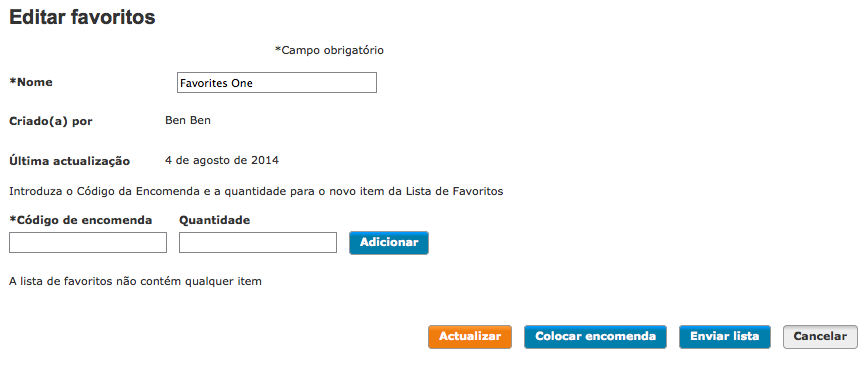Click the *Código de encomenda label
Viewport: 866px width, 369px height.
tap(81, 220)
